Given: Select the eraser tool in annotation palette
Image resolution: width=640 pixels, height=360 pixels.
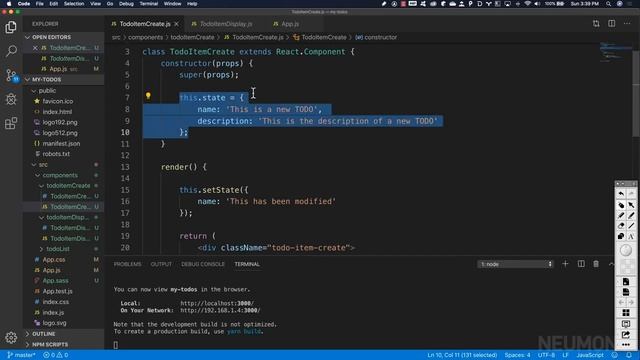Looking at the screenshot, I should coord(621,226).
